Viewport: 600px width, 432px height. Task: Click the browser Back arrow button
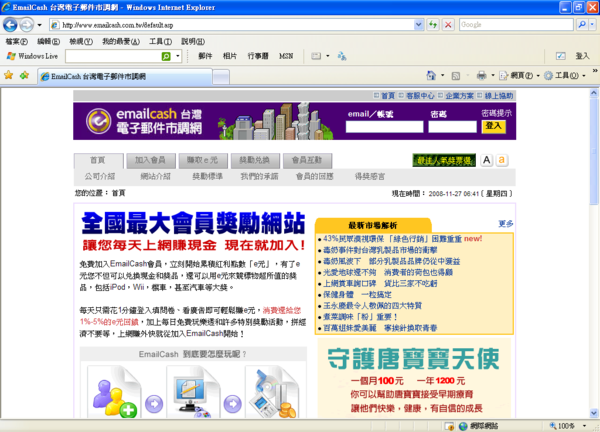10,25
